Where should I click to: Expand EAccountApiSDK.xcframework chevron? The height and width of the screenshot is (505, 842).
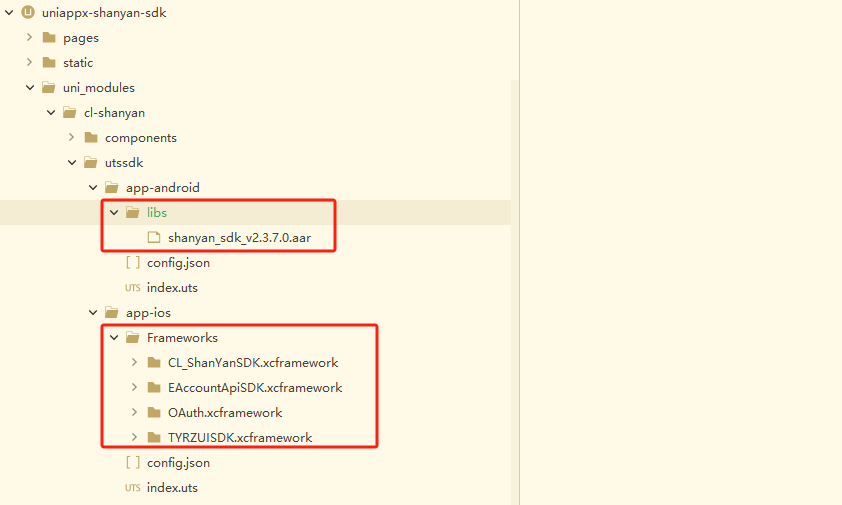[x=134, y=387]
